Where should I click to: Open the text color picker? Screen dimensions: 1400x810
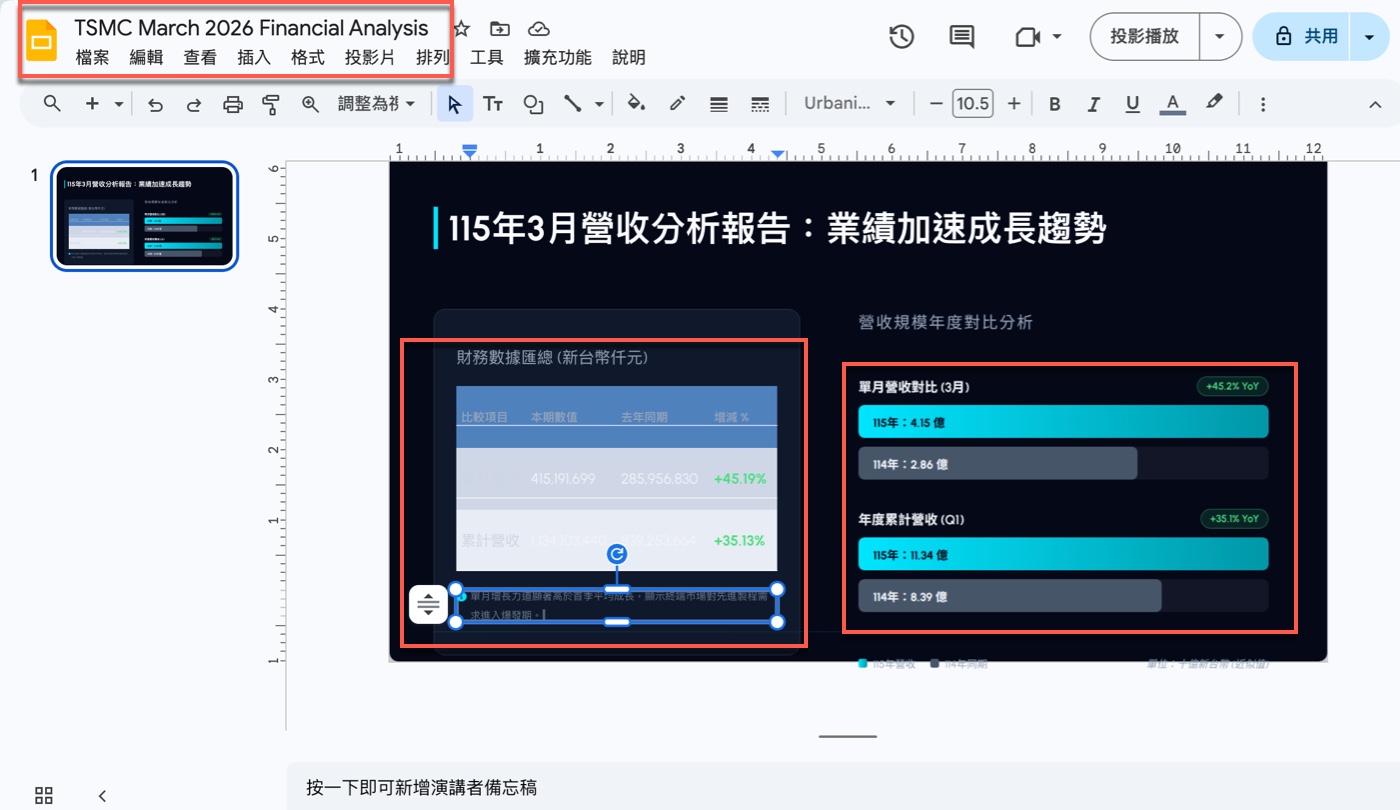pos(1172,104)
